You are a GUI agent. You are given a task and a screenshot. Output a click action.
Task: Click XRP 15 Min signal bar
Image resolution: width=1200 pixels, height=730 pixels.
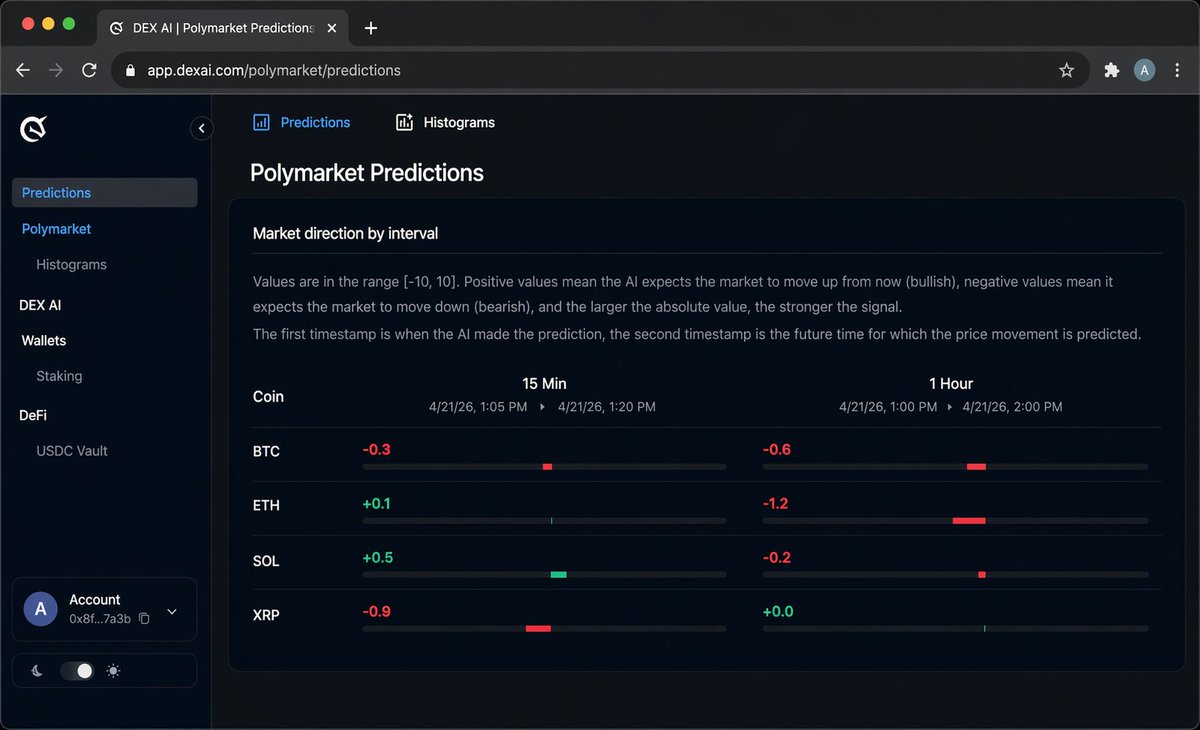(544, 628)
